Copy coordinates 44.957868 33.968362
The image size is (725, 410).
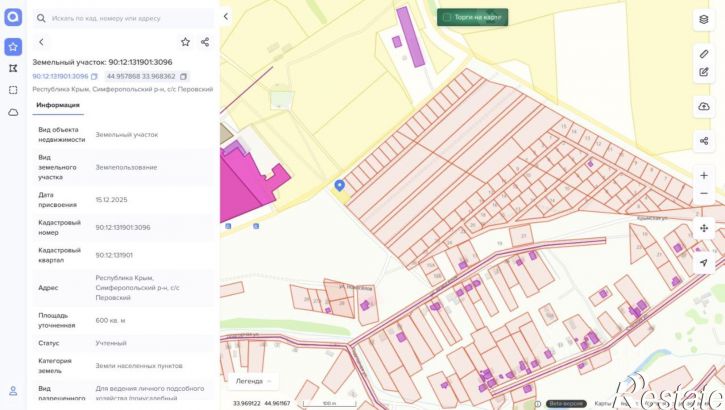tap(183, 76)
